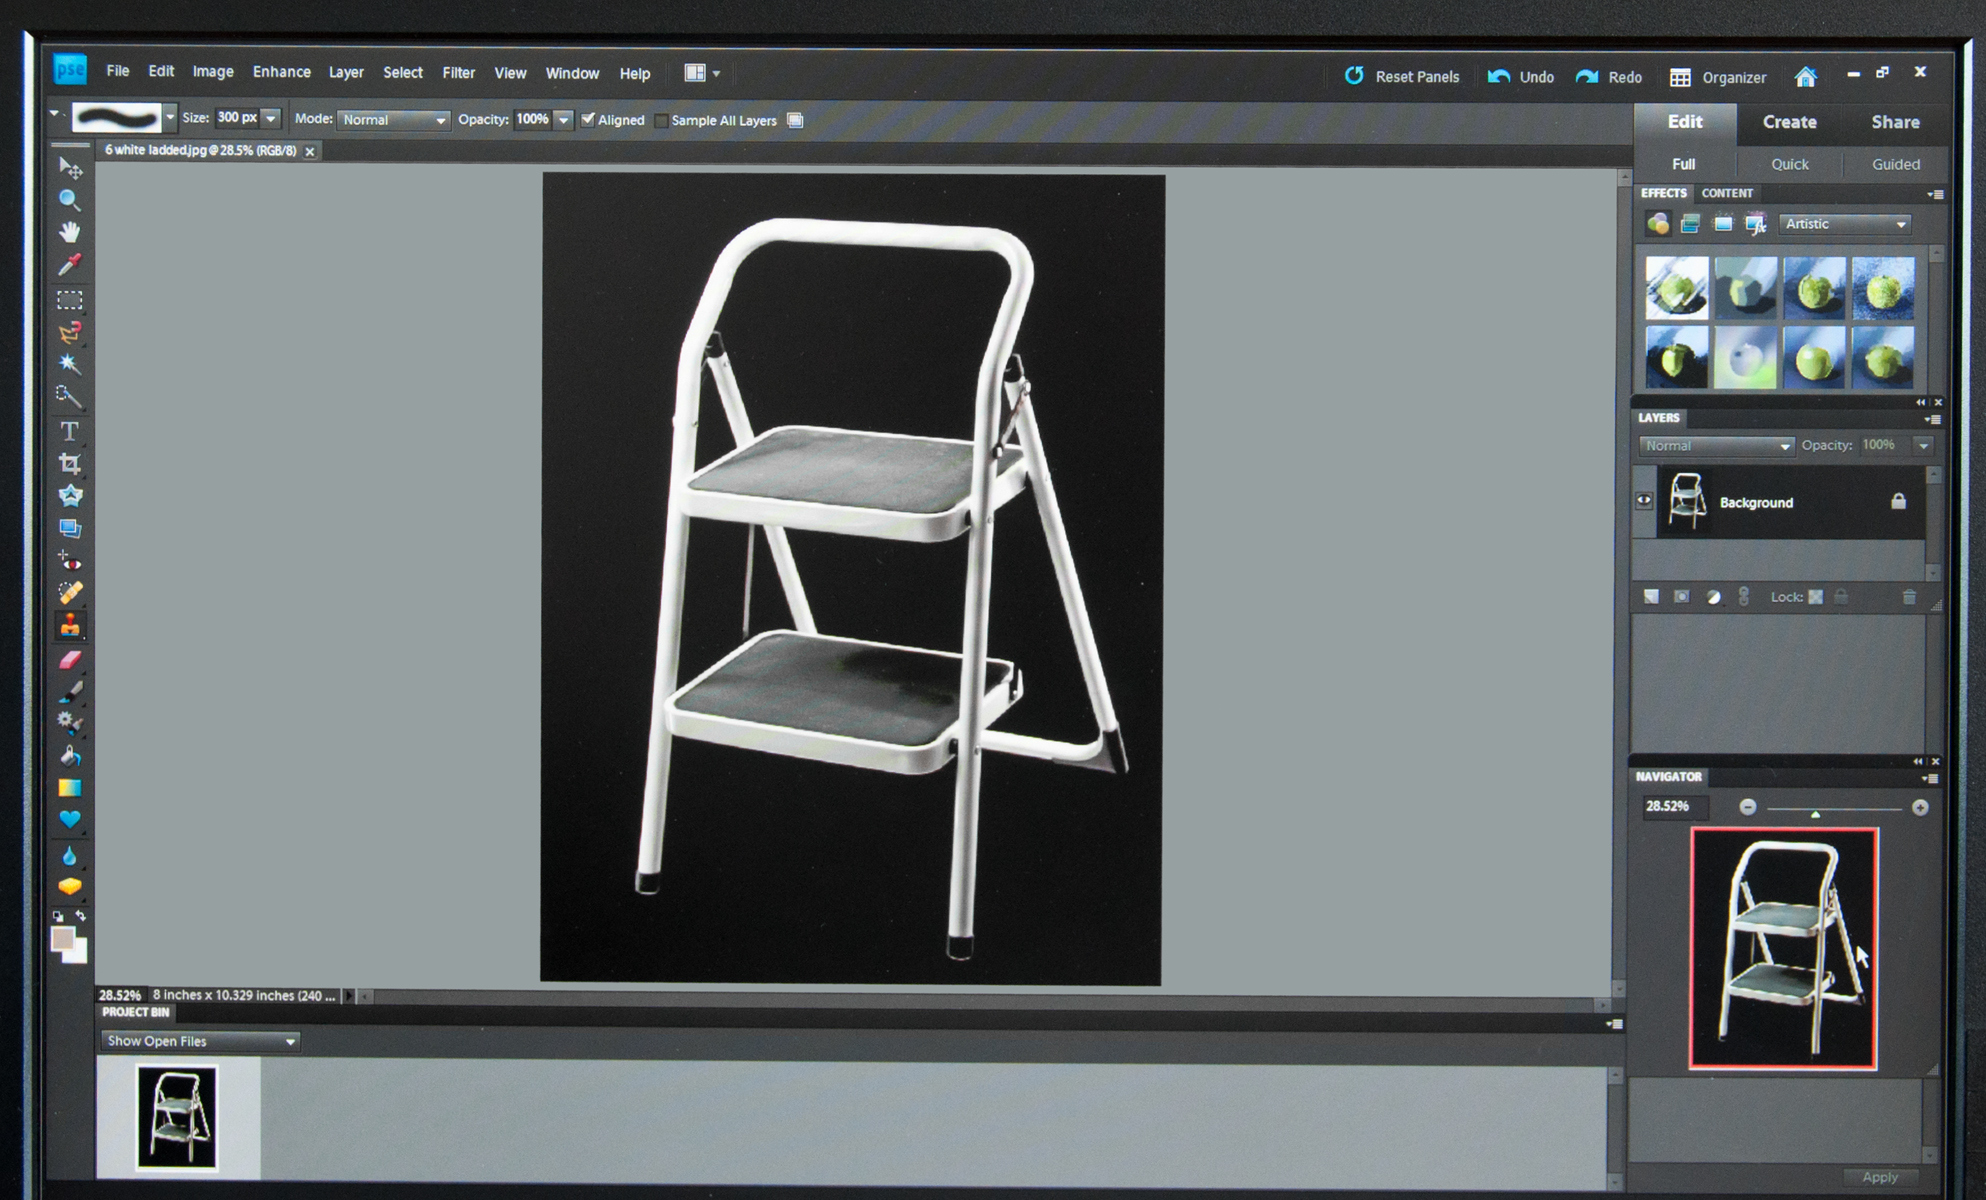Click the foreground color swatch
1986x1200 pixels.
pos(63,938)
